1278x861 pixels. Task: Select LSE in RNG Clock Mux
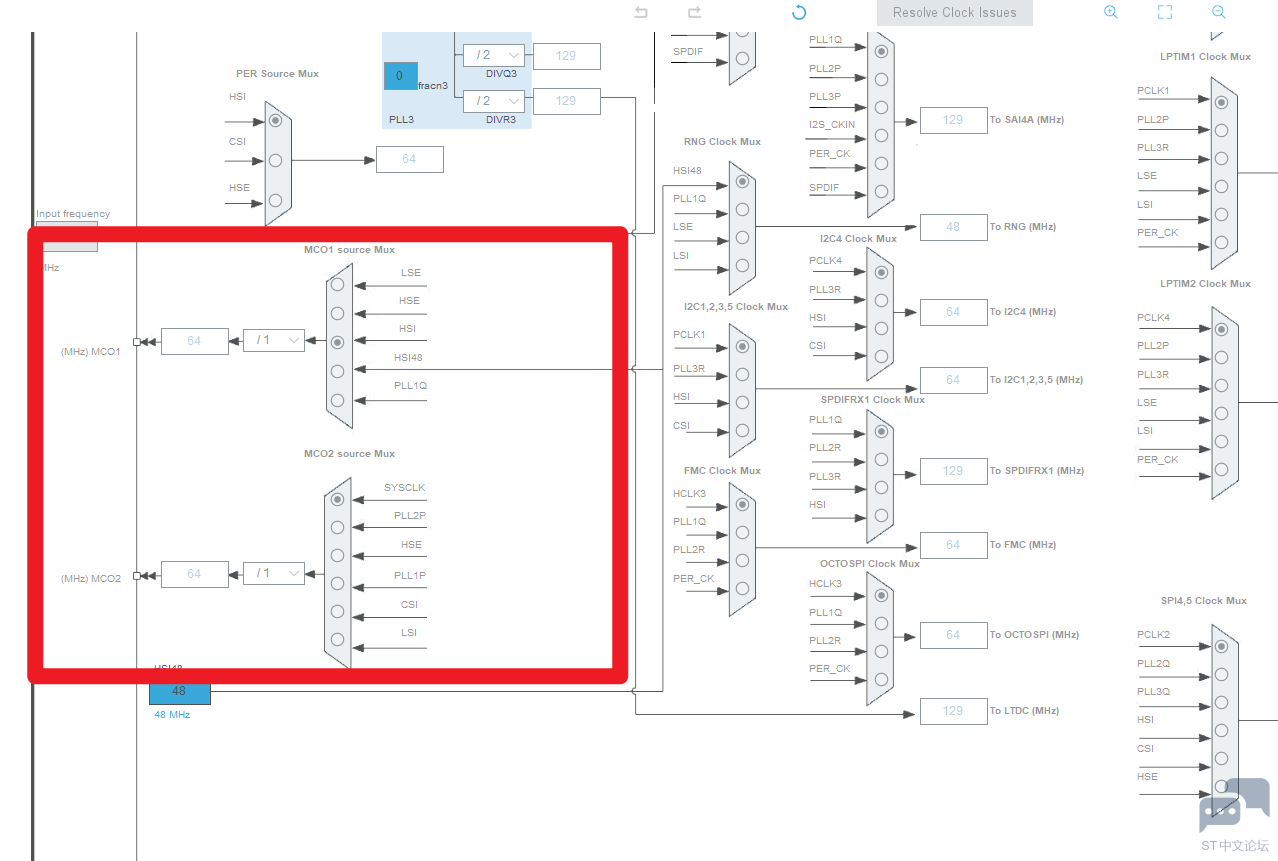point(742,237)
